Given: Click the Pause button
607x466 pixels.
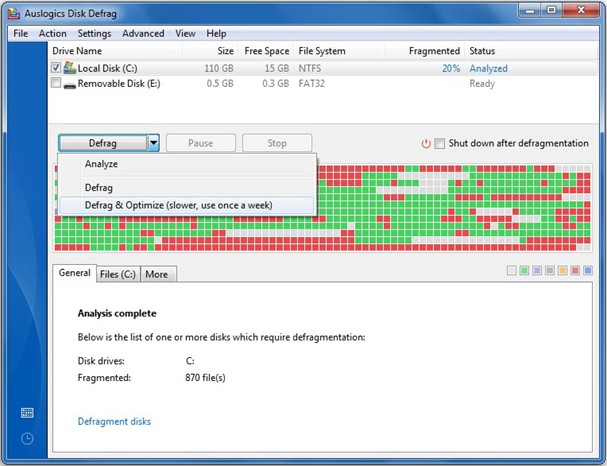Looking at the screenshot, I should point(201,143).
